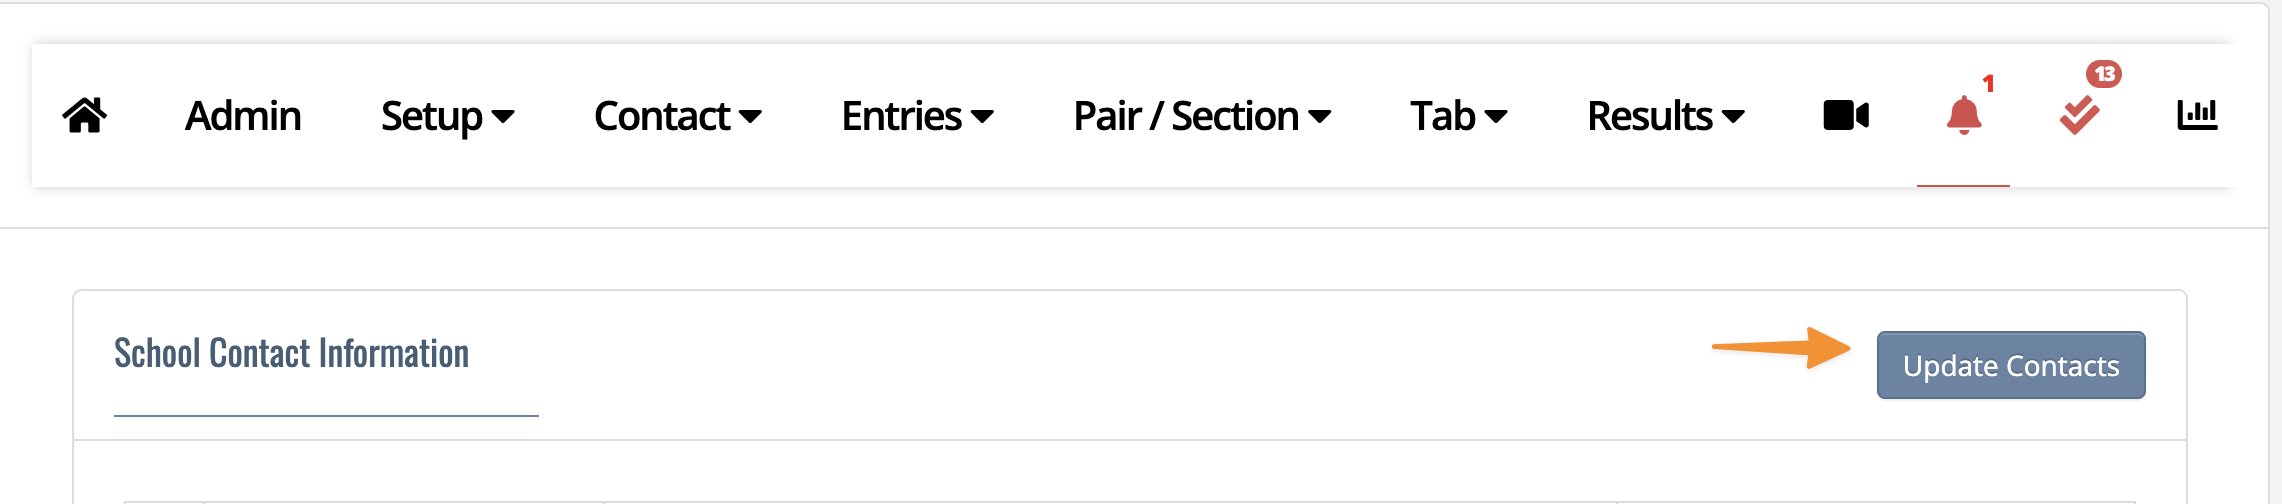The image size is (2282, 504).
Task: Open the red bell notifications icon
Action: pyautogui.click(x=1964, y=116)
